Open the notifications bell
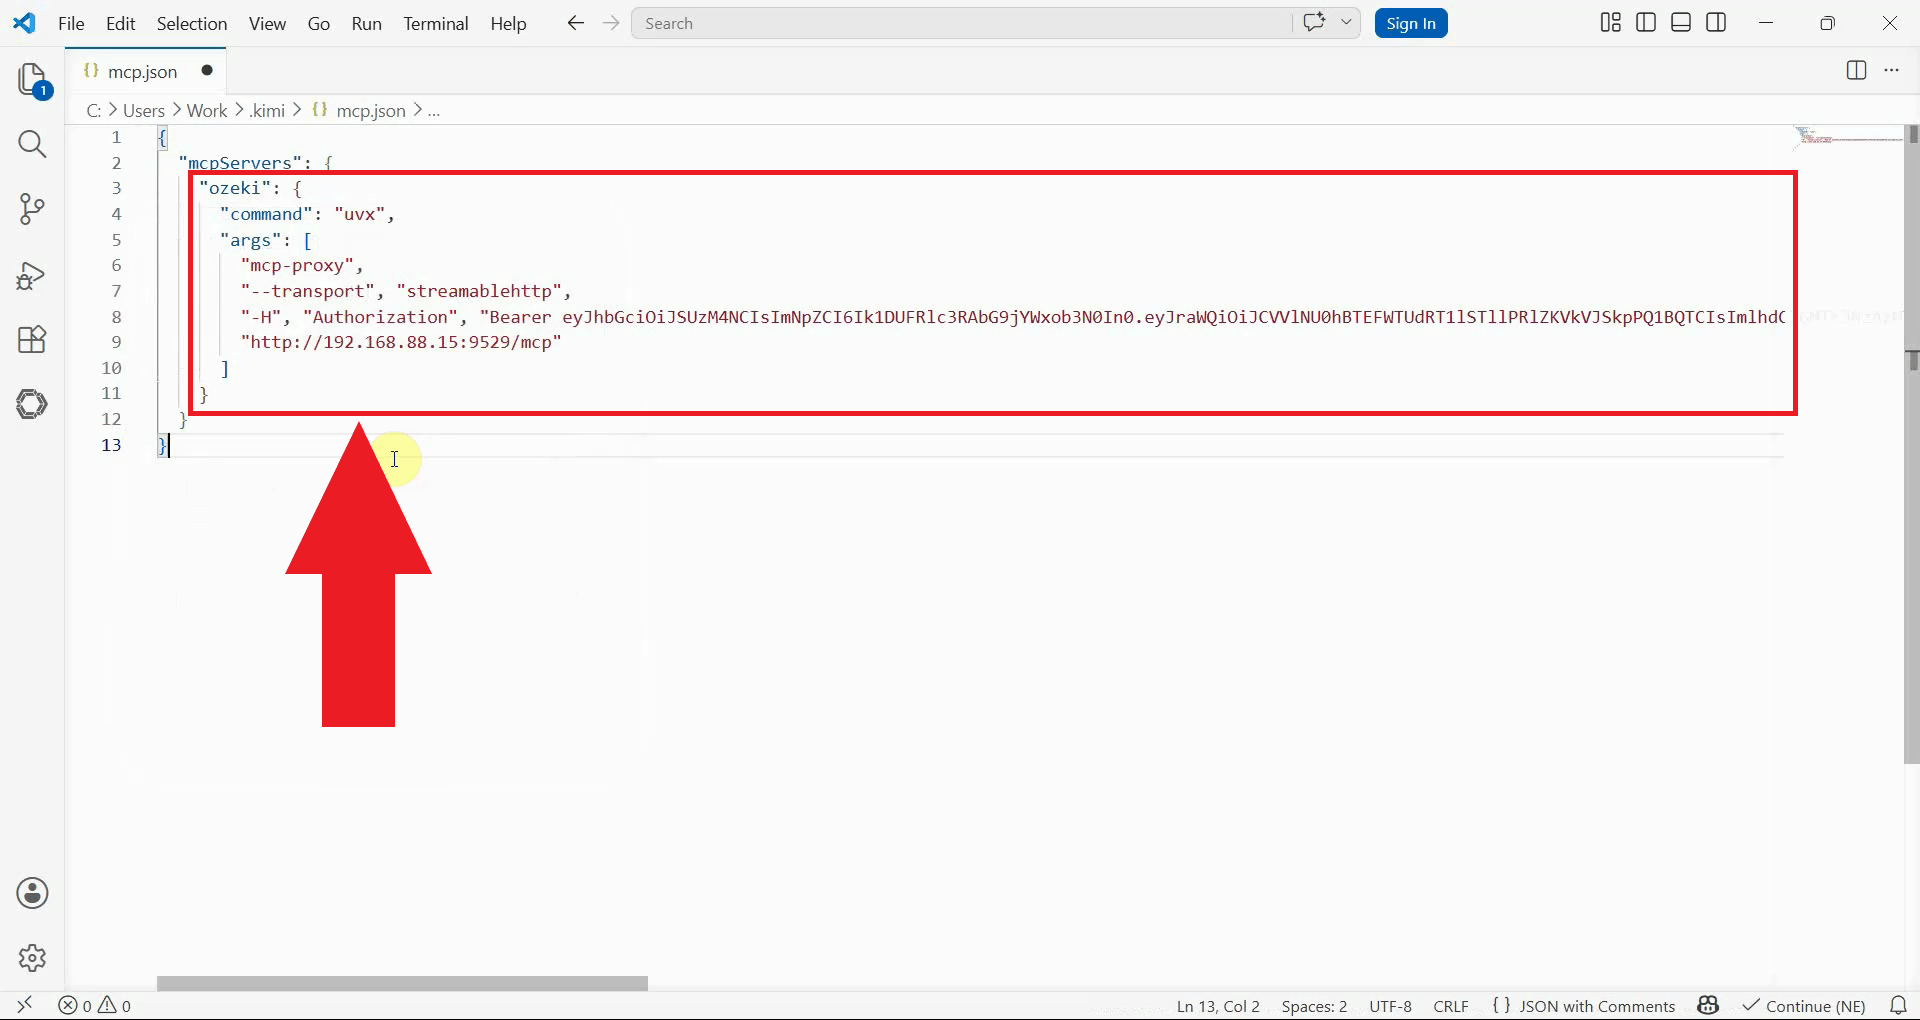This screenshot has width=1920, height=1020. (1898, 1005)
